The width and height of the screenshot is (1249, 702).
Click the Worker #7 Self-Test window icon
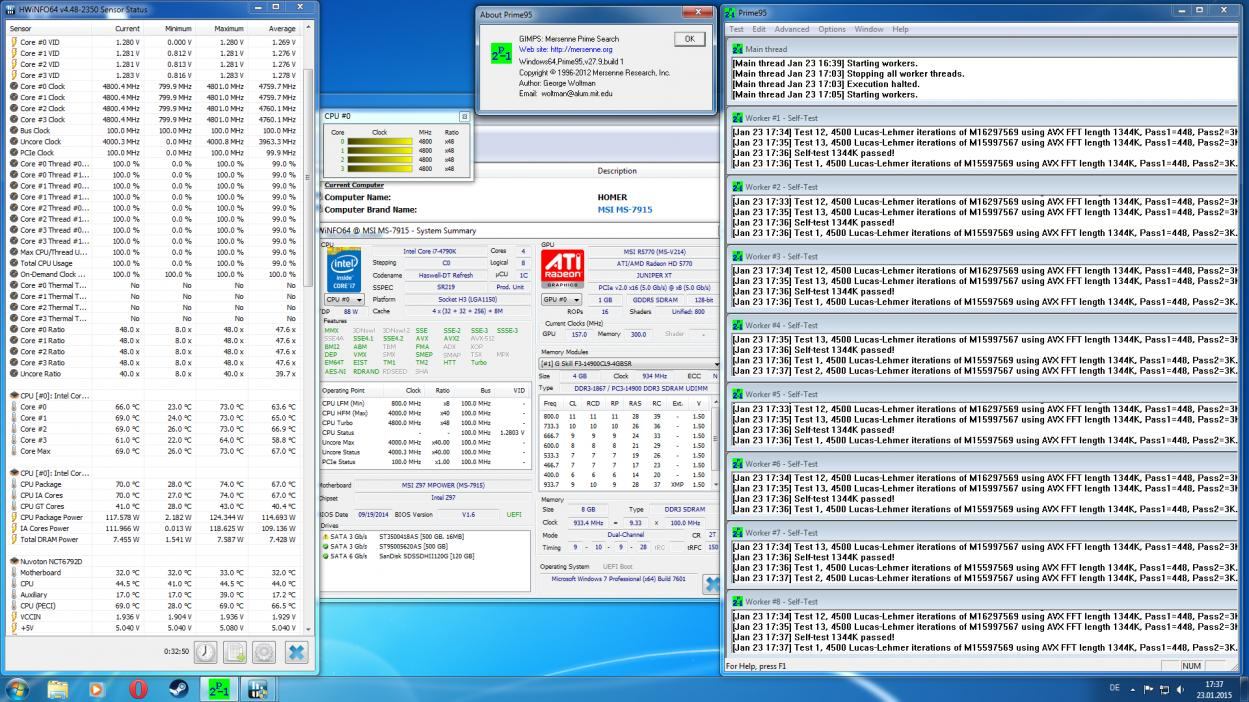click(737, 532)
